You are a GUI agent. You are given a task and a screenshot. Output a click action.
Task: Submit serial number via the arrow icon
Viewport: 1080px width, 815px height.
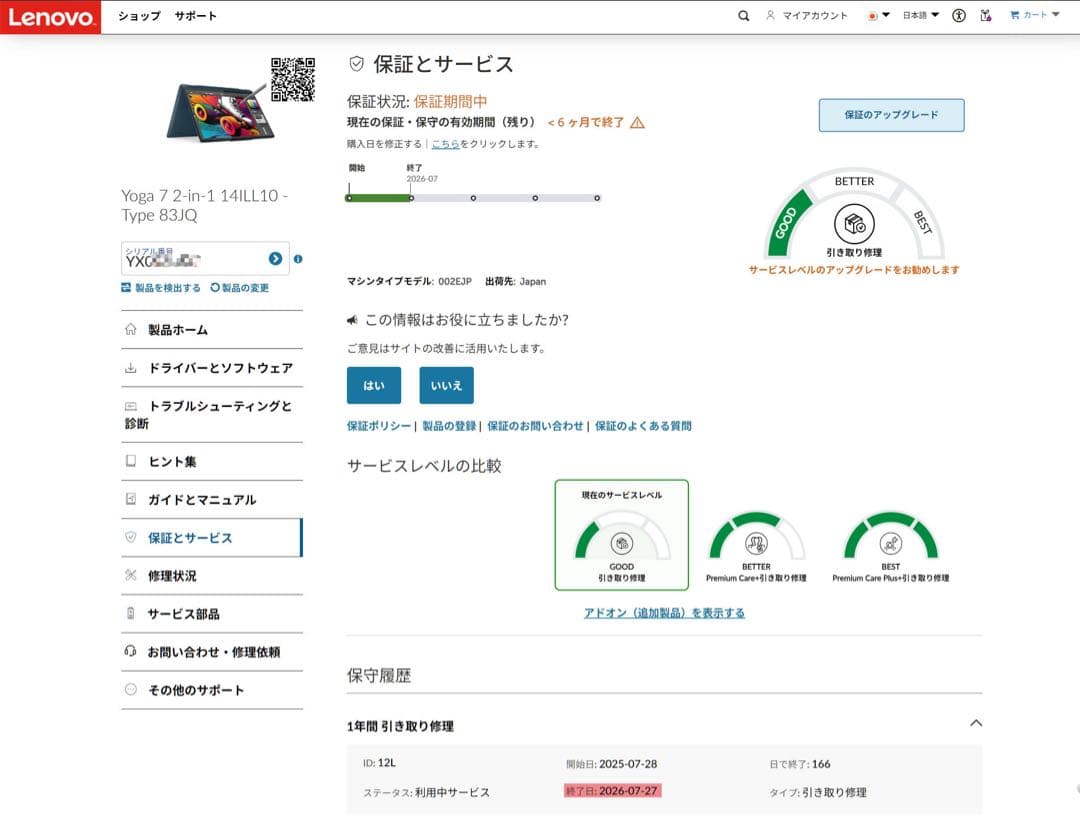(x=275, y=259)
